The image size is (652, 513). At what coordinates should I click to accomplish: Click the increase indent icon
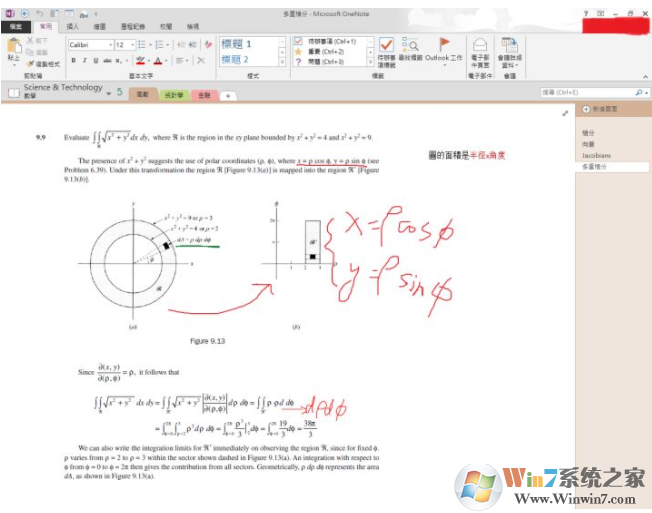tap(192, 44)
